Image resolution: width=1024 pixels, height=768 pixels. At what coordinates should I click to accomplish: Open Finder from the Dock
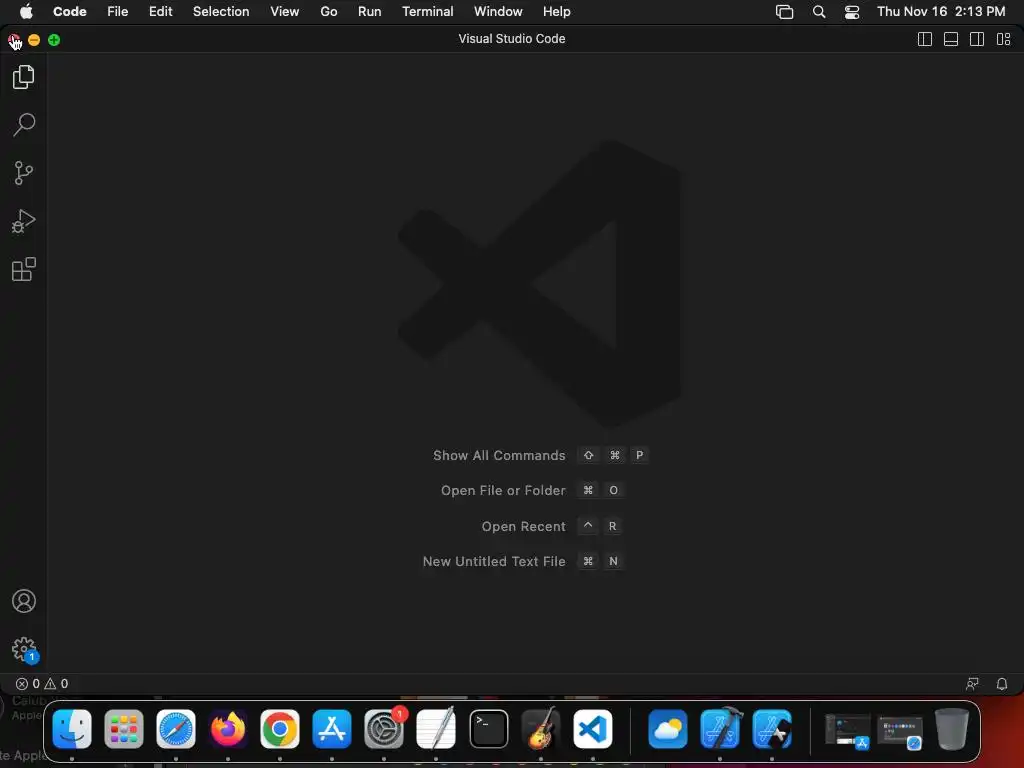pyautogui.click(x=72, y=729)
